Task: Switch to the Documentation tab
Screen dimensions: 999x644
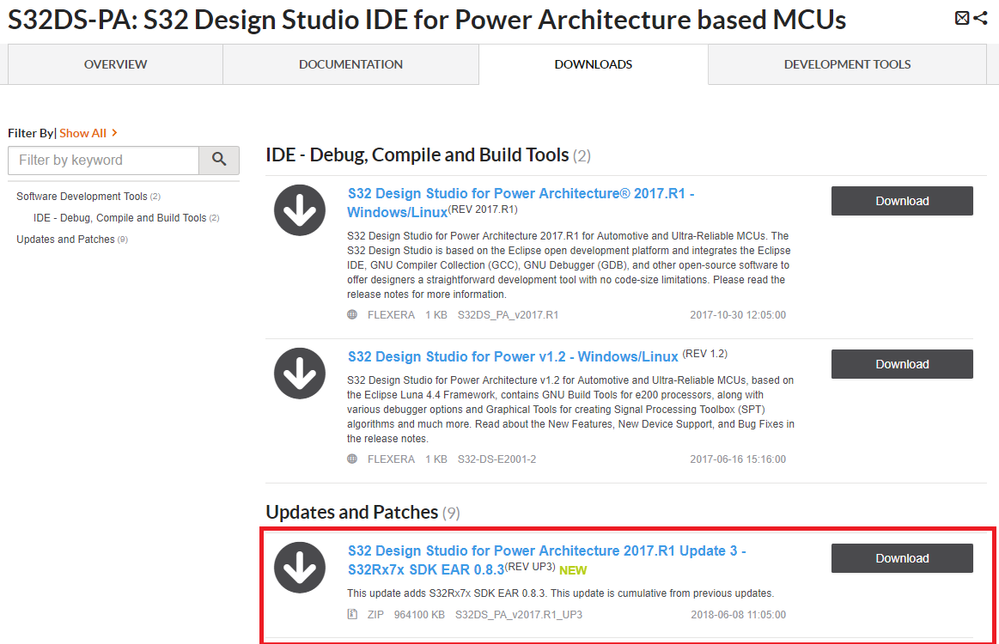Action: (350, 64)
